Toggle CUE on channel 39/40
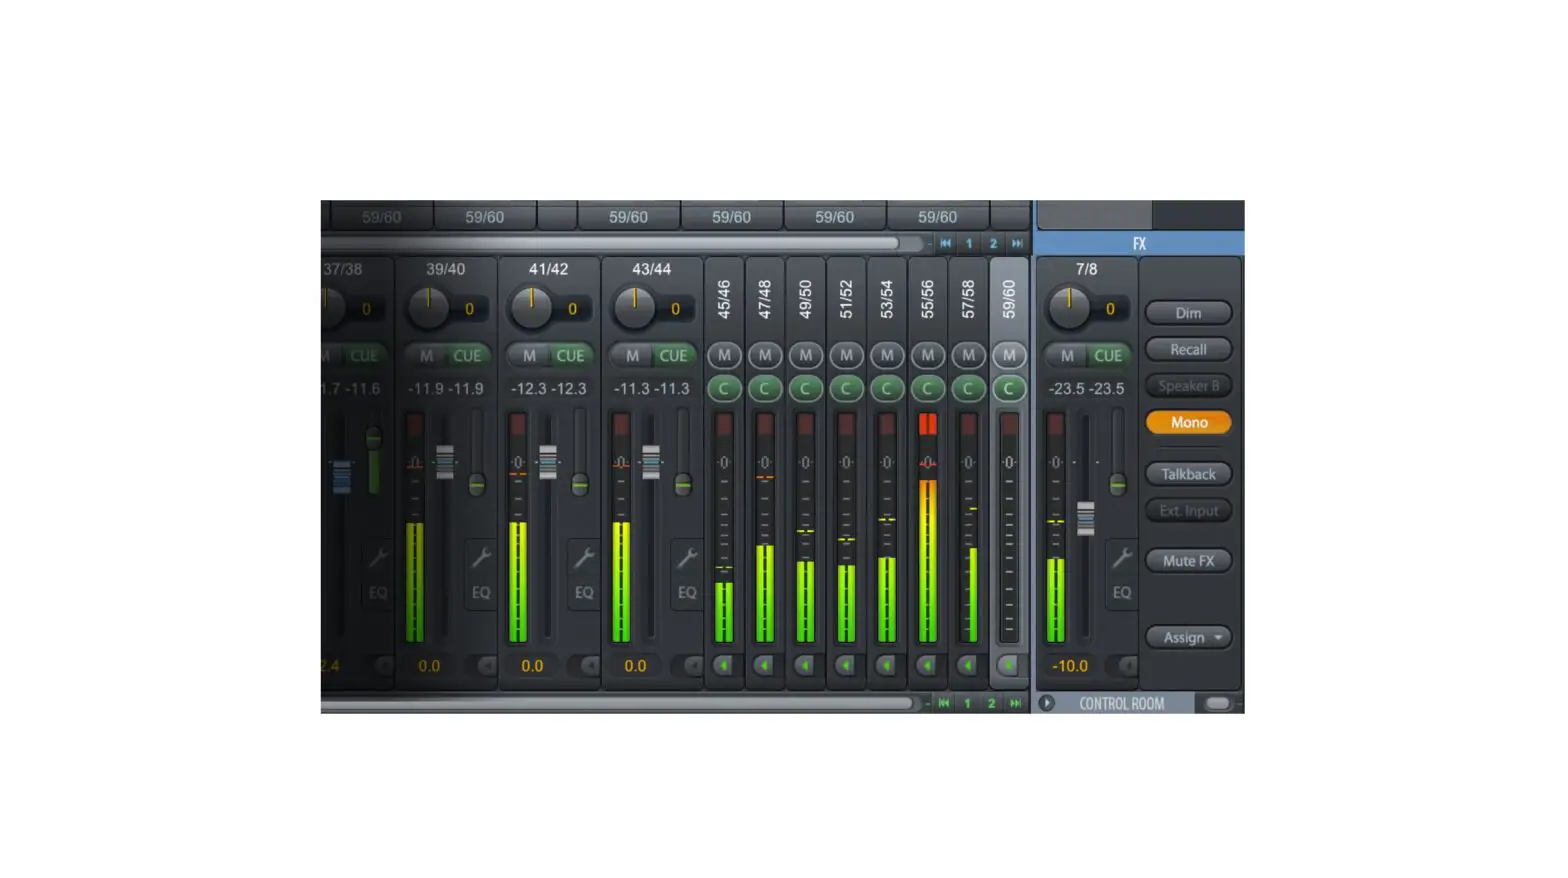Screen dimensions: 1568x878 tap(467, 355)
